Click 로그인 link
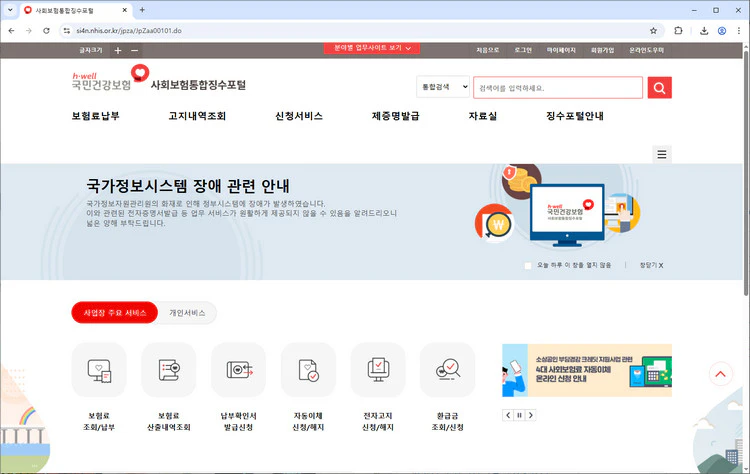Image resolution: width=750 pixels, height=474 pixels. pyautogui.click(x=523, y=50)
